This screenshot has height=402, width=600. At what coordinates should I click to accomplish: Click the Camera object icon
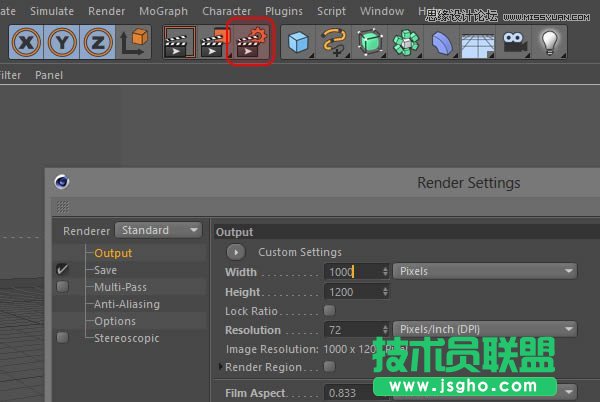click(514, 41)
